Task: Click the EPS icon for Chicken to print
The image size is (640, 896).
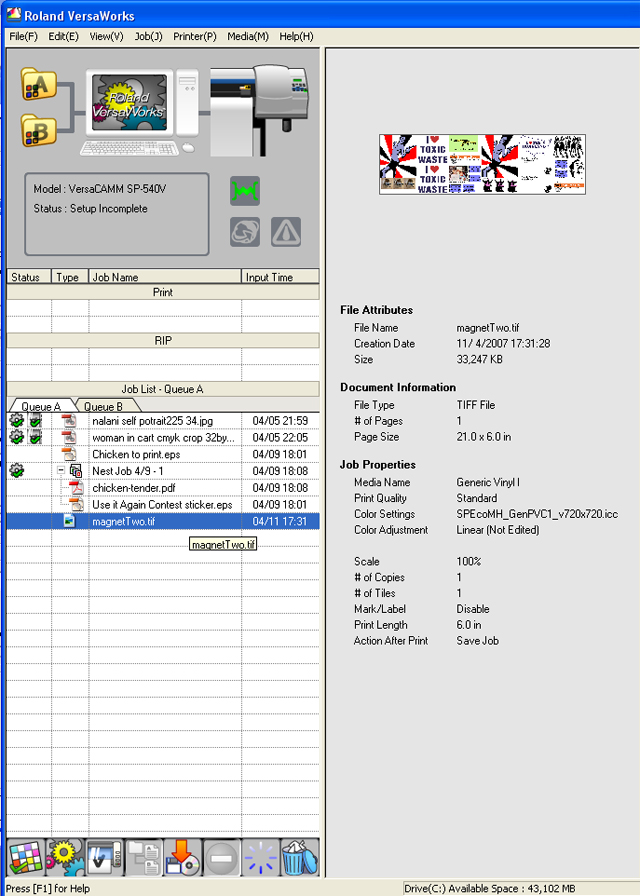Action: [x=69, y=454]
